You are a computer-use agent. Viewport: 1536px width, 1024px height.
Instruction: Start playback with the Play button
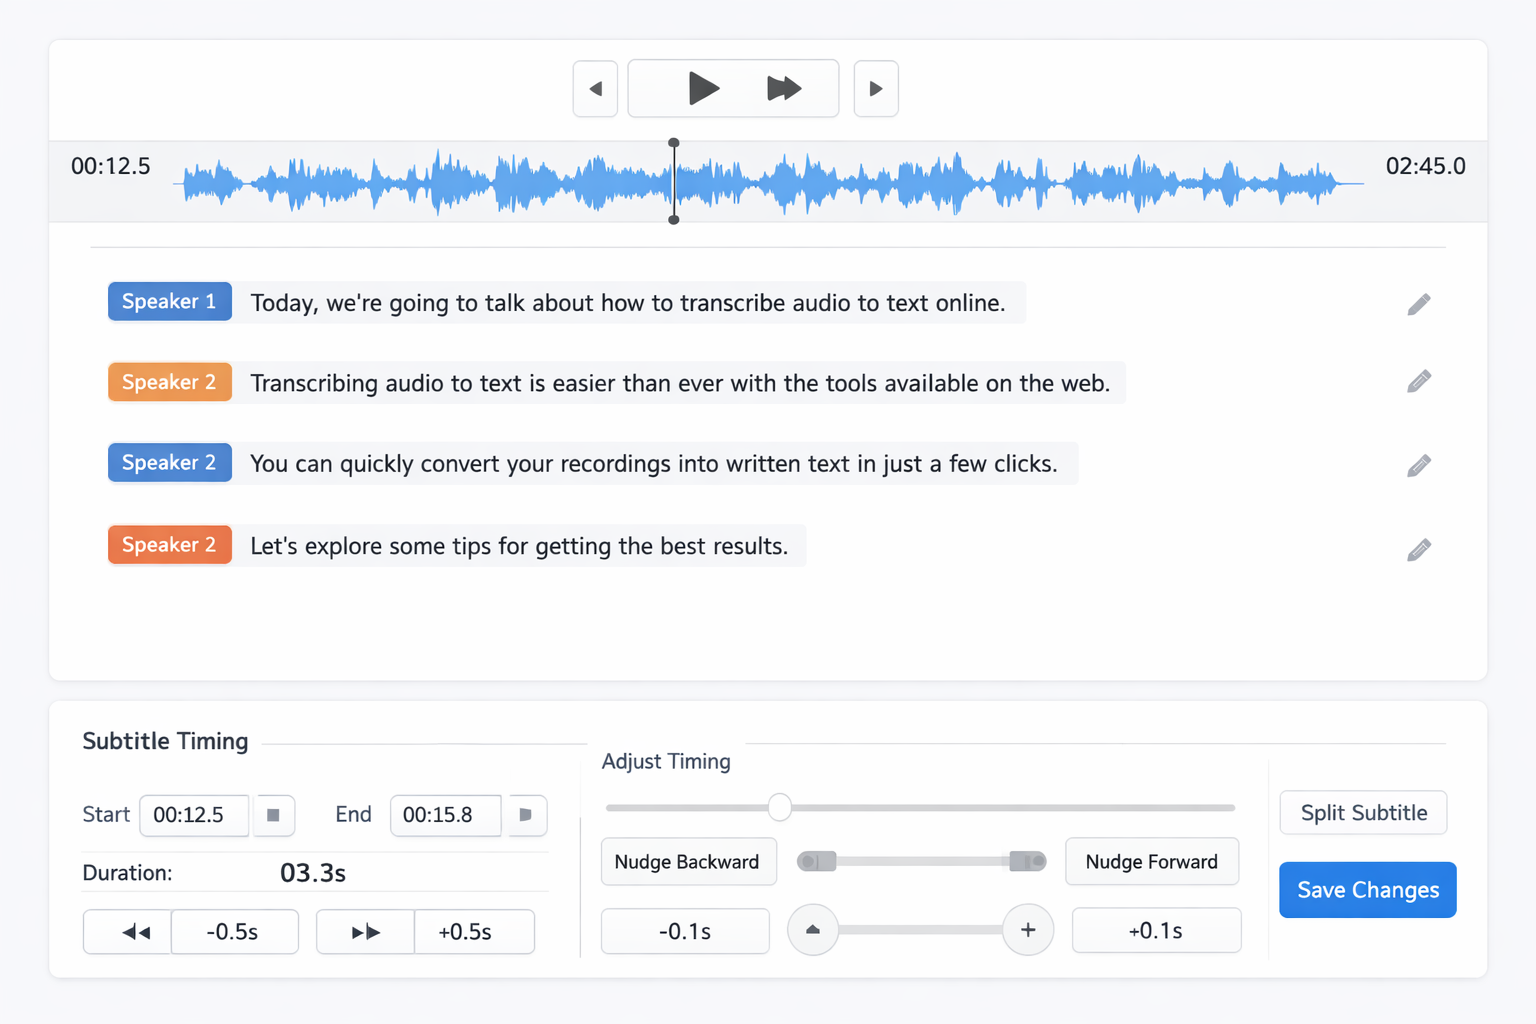coord(703,88)
